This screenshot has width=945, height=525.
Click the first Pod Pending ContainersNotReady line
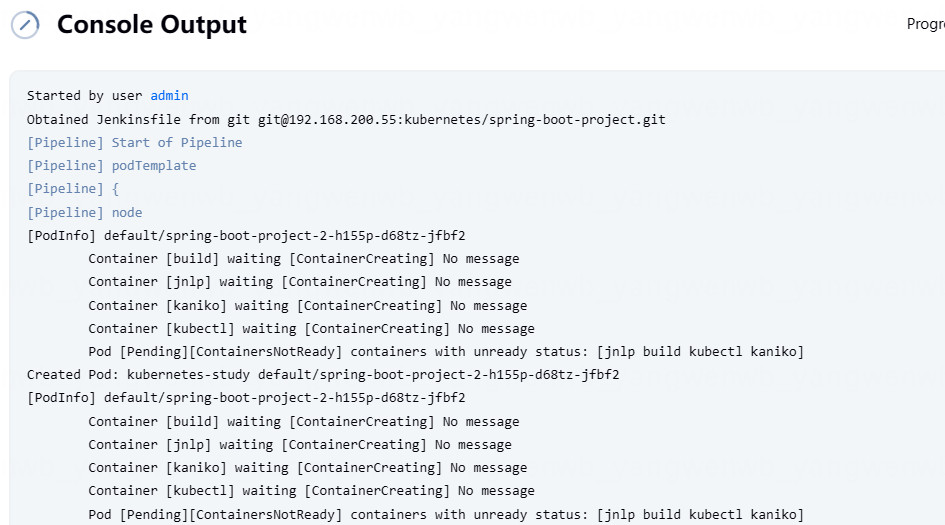(446, 351)
